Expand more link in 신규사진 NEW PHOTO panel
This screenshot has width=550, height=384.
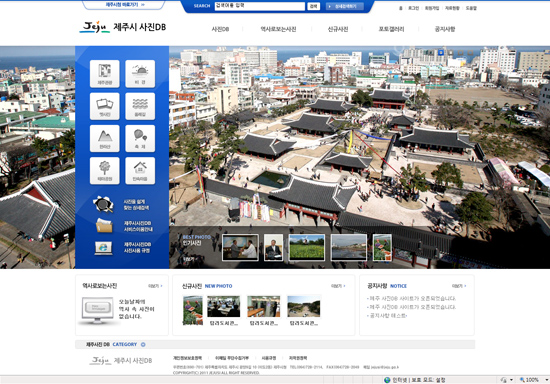click(338, 286)
